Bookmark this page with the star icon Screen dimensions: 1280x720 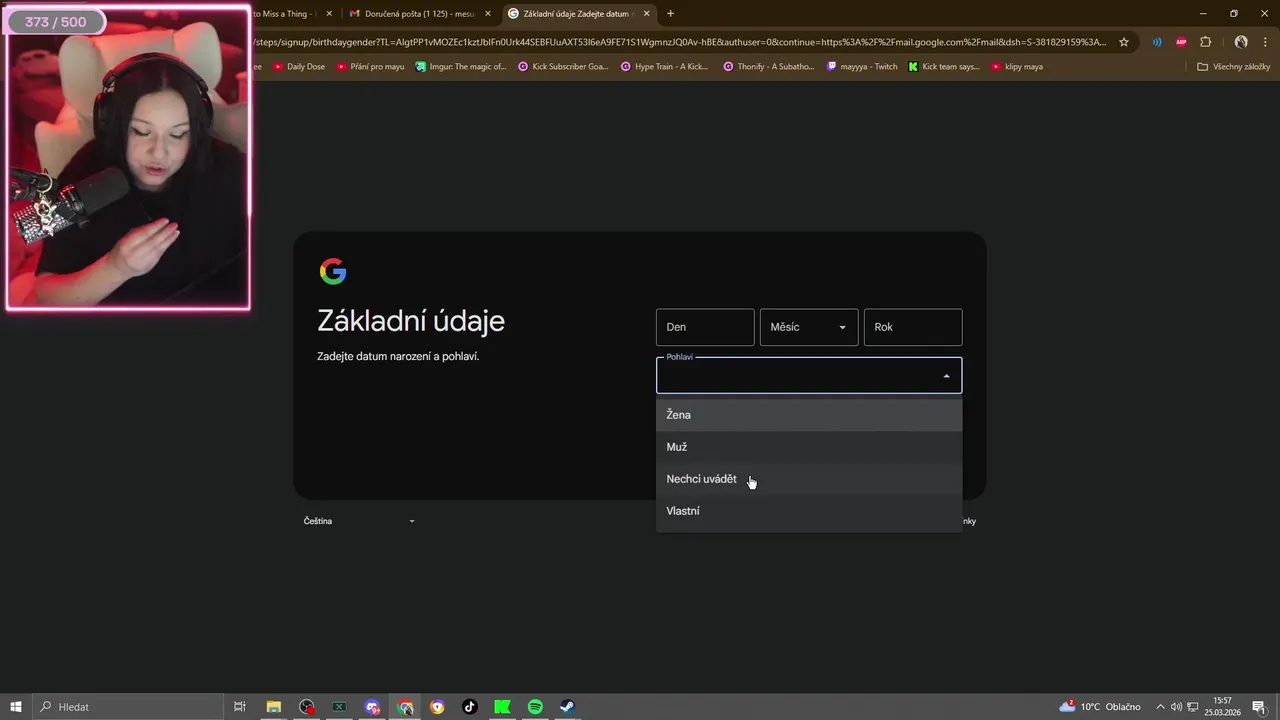pos(1124,42)
